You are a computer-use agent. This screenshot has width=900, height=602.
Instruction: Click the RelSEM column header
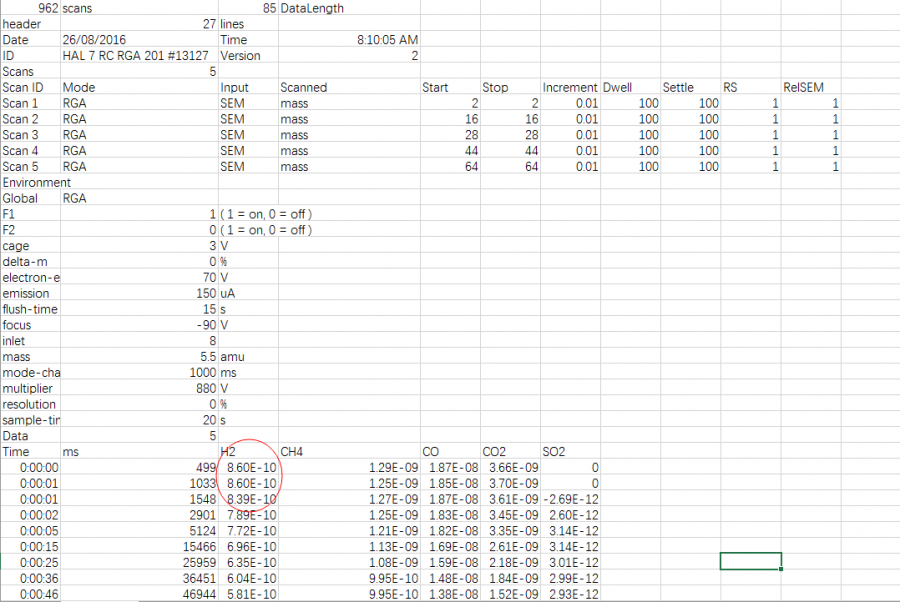point(811,87)
